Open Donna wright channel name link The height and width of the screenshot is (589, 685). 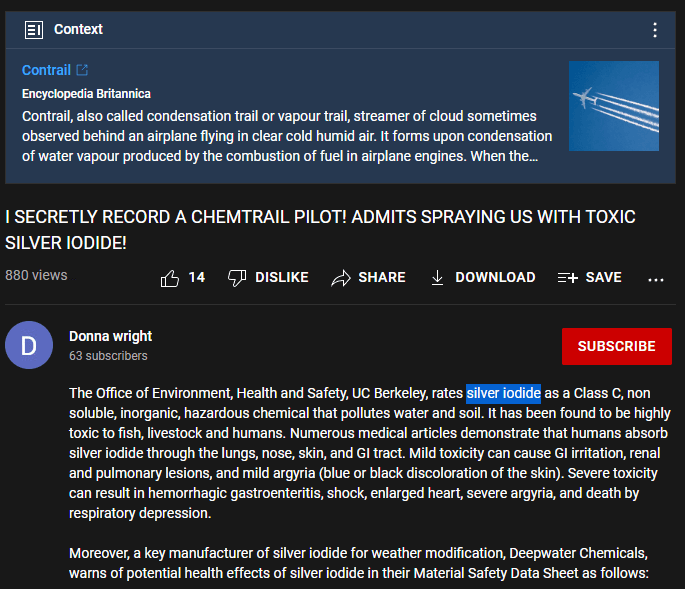pyautogui.click(x=110, y=336)
